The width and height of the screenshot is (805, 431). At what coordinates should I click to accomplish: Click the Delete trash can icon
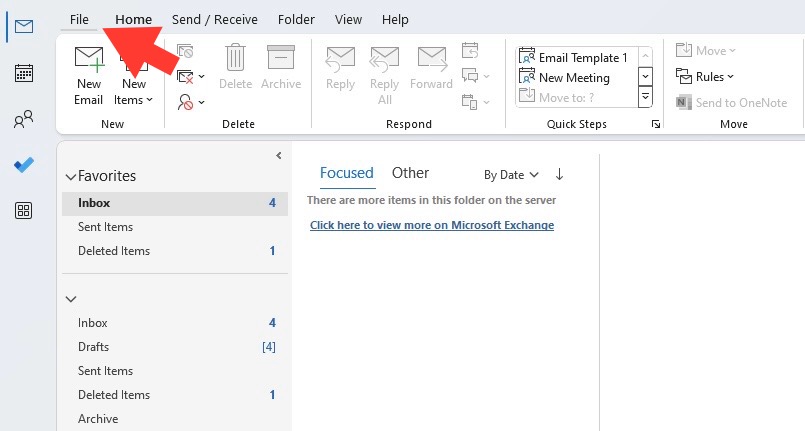(x=236, y=57)
